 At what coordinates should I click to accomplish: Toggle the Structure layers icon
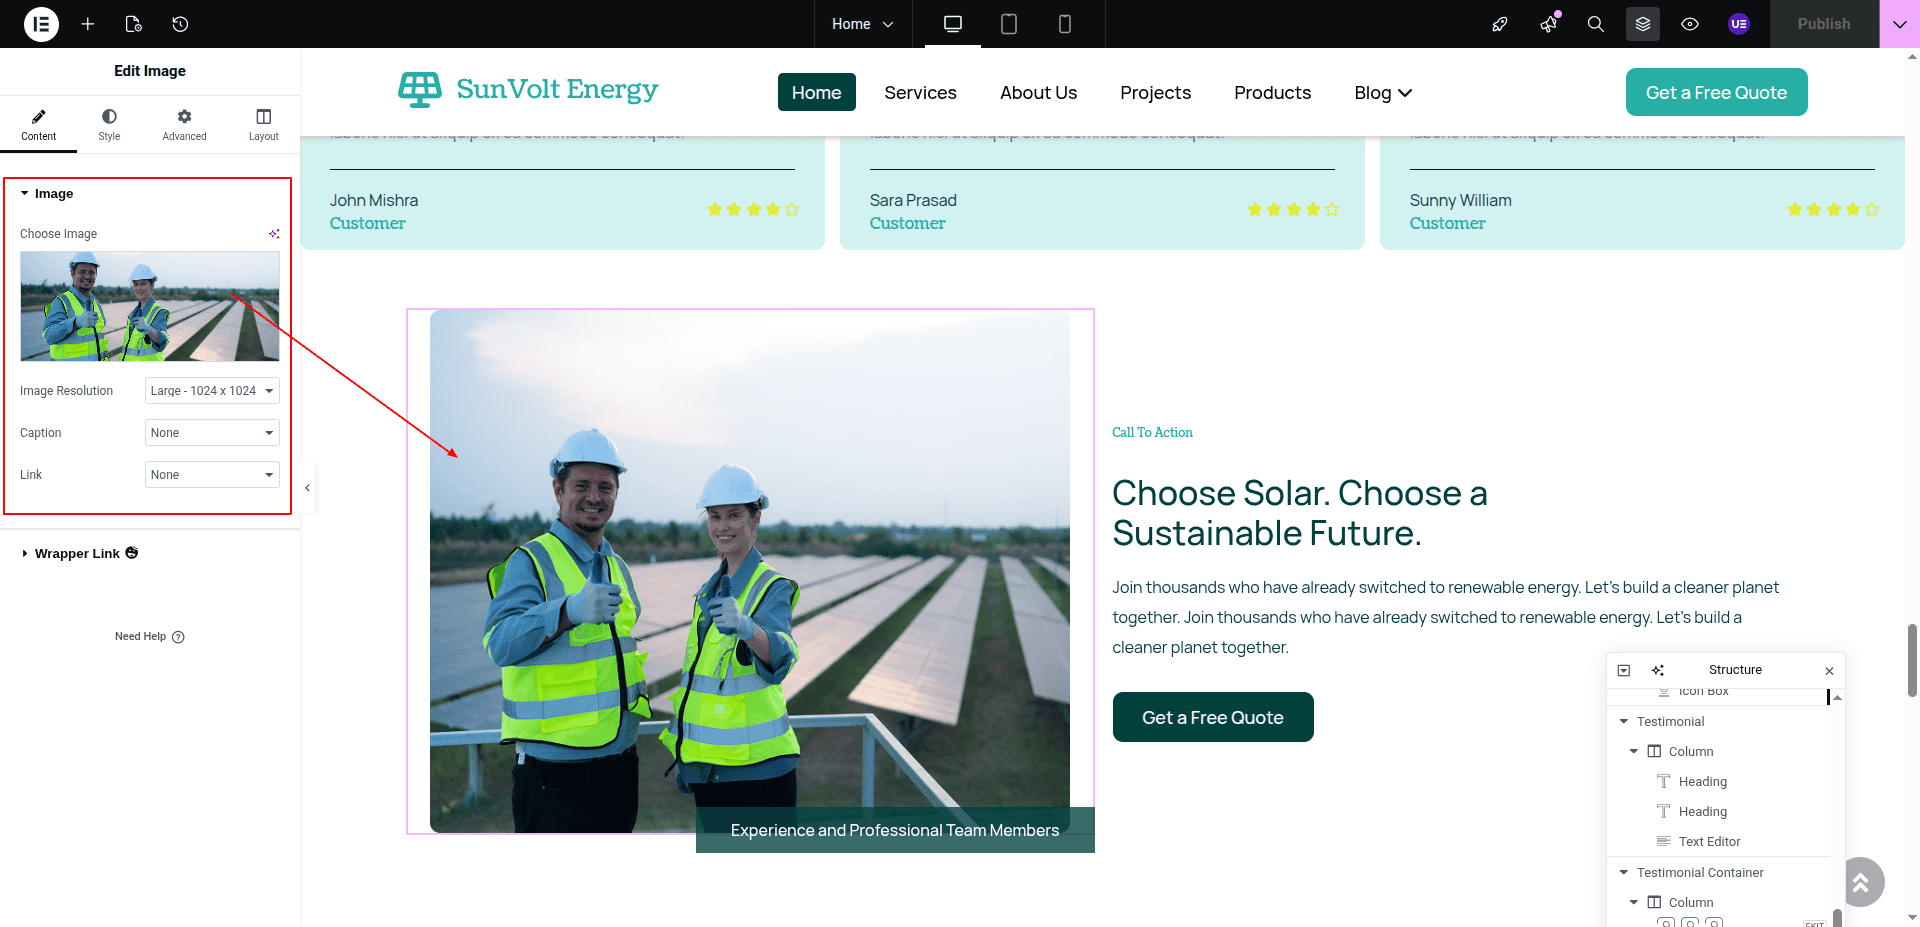click(x=1642, y=24)
